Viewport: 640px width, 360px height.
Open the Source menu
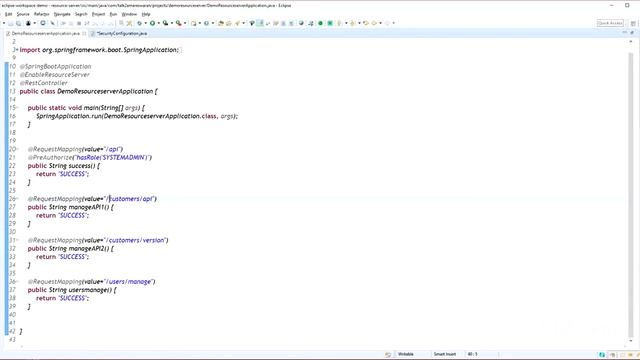[23, 14]
